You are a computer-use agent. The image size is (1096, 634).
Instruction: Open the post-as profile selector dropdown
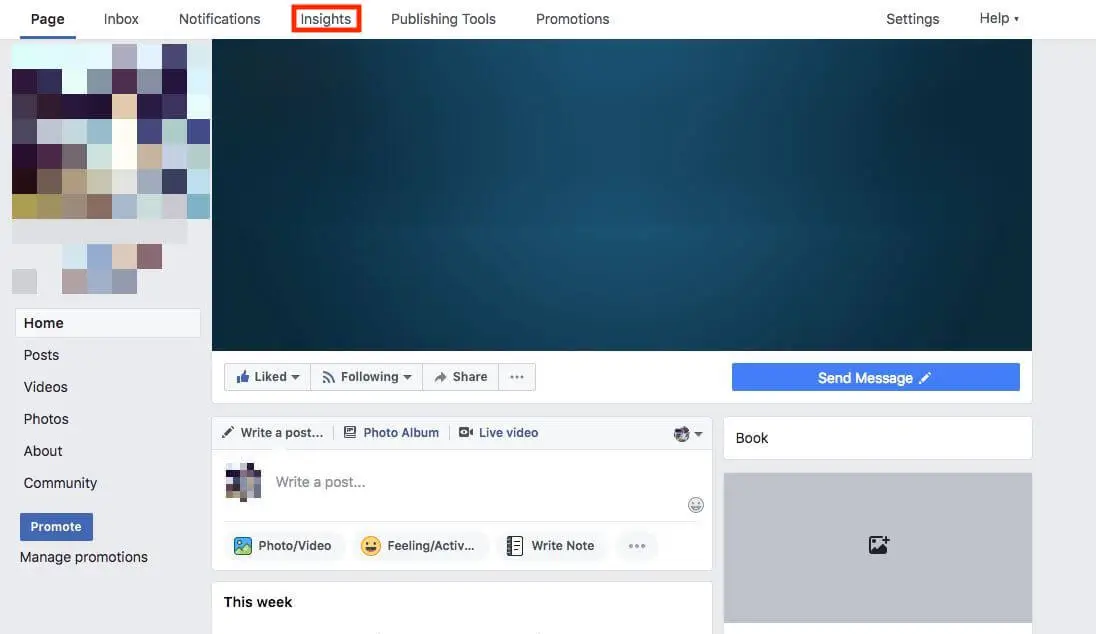(x=688, y=434)
